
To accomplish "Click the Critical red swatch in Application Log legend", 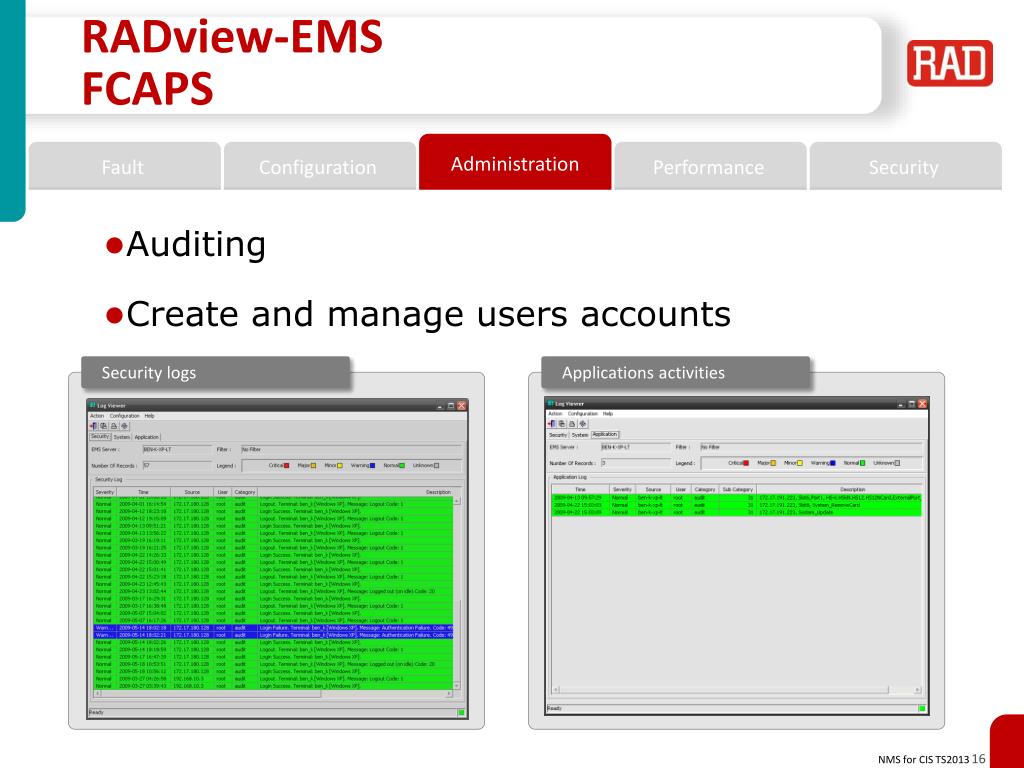I will [x=746, y=463].
